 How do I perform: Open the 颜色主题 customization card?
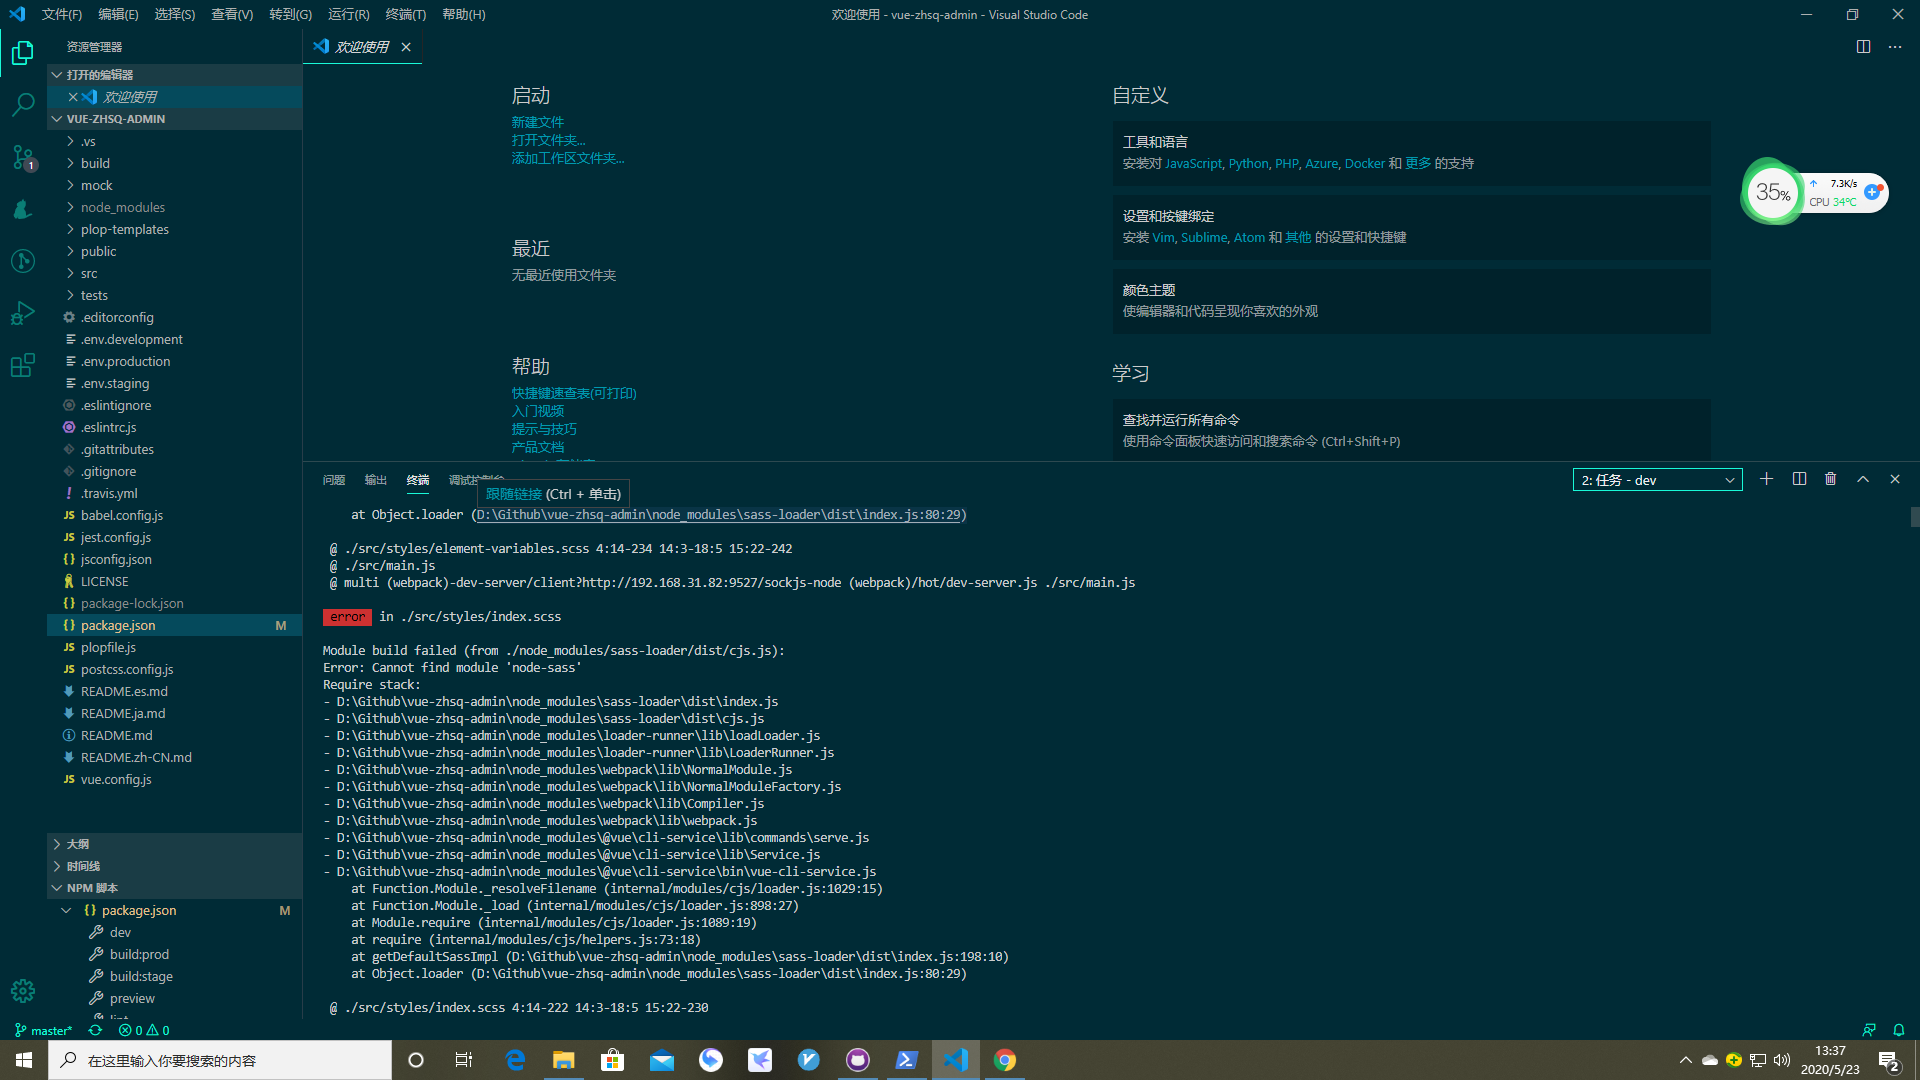tap(1411, 301)
